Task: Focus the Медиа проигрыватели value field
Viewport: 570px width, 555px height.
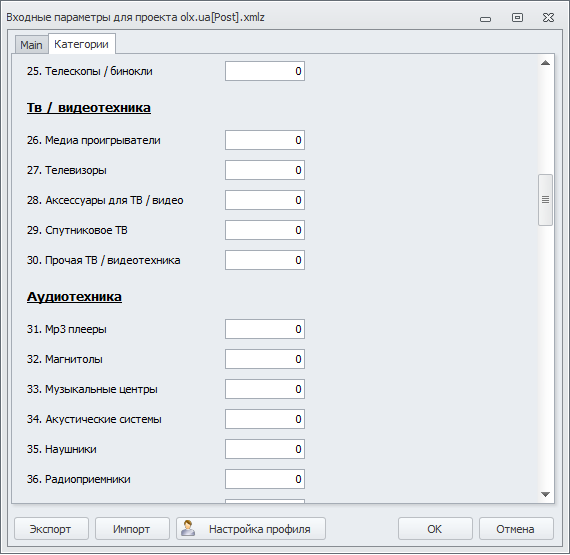Action: tap(265, 140)
